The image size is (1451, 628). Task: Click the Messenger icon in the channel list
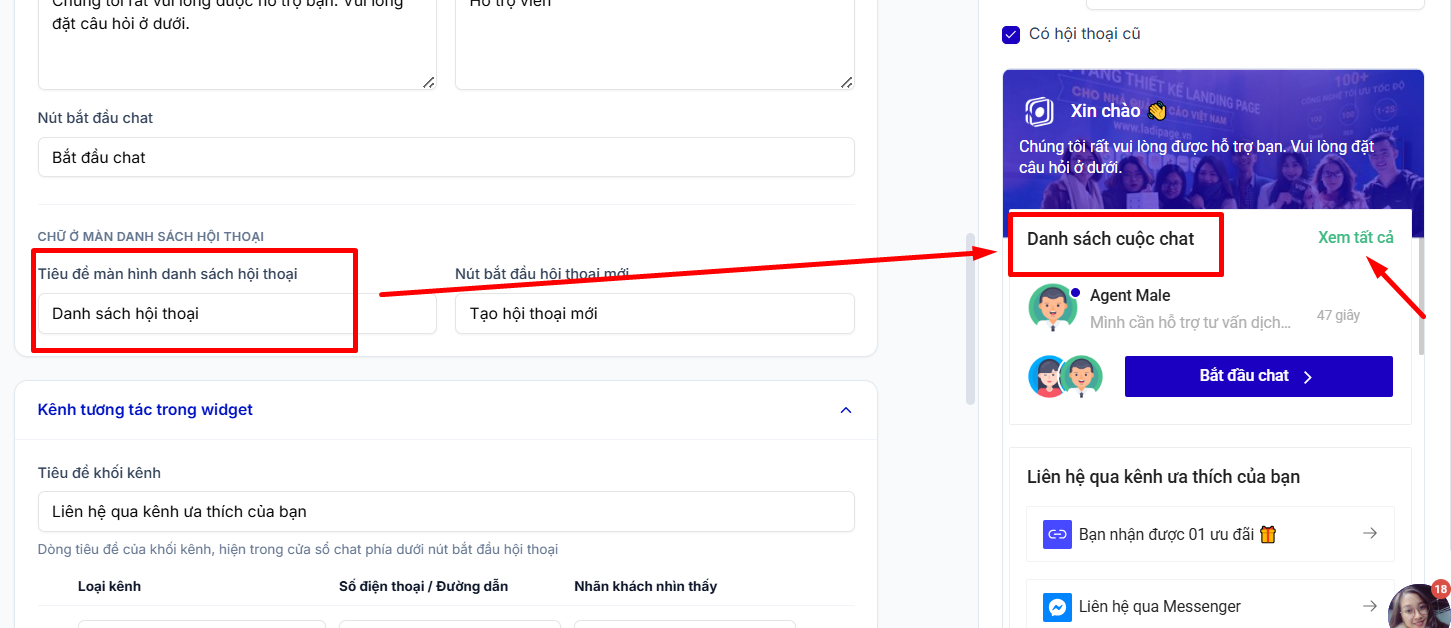(x=1057, y=606)
